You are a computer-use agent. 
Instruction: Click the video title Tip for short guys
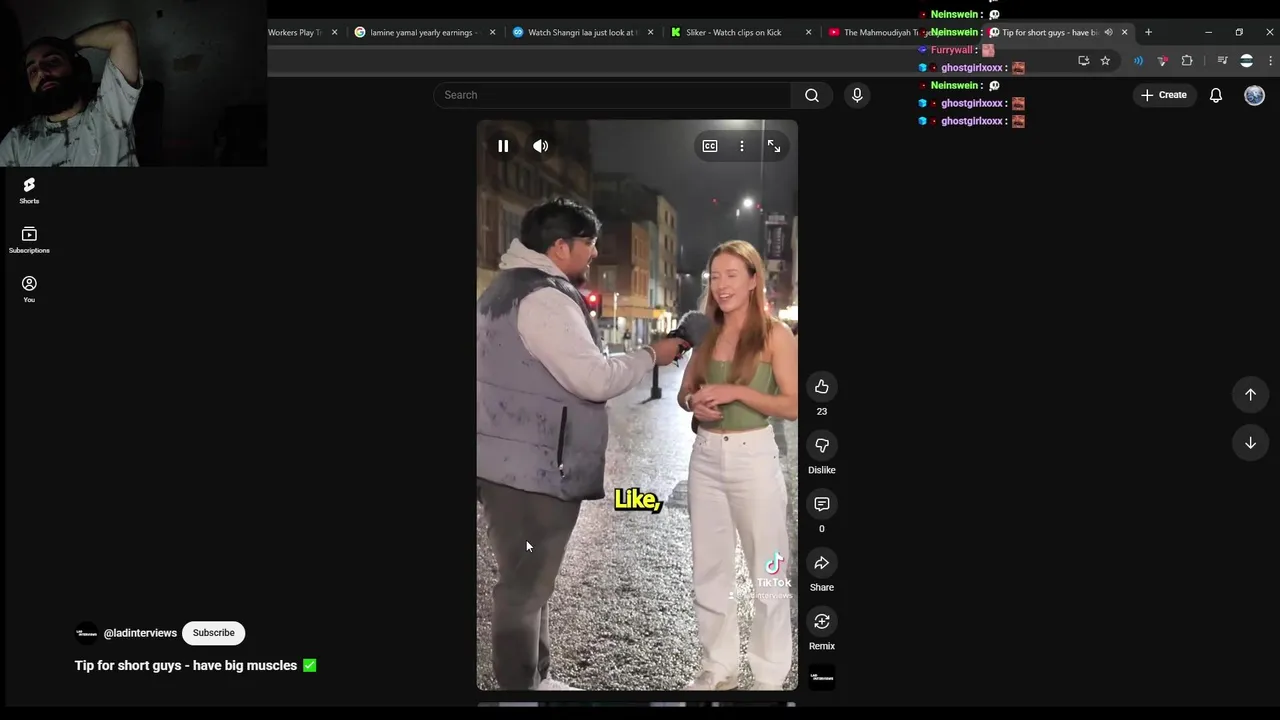(186, 665)
